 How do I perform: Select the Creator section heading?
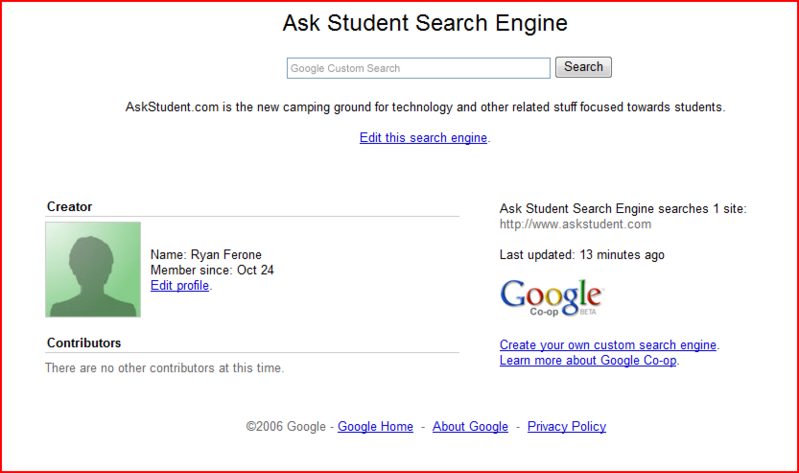coord(69,206)
